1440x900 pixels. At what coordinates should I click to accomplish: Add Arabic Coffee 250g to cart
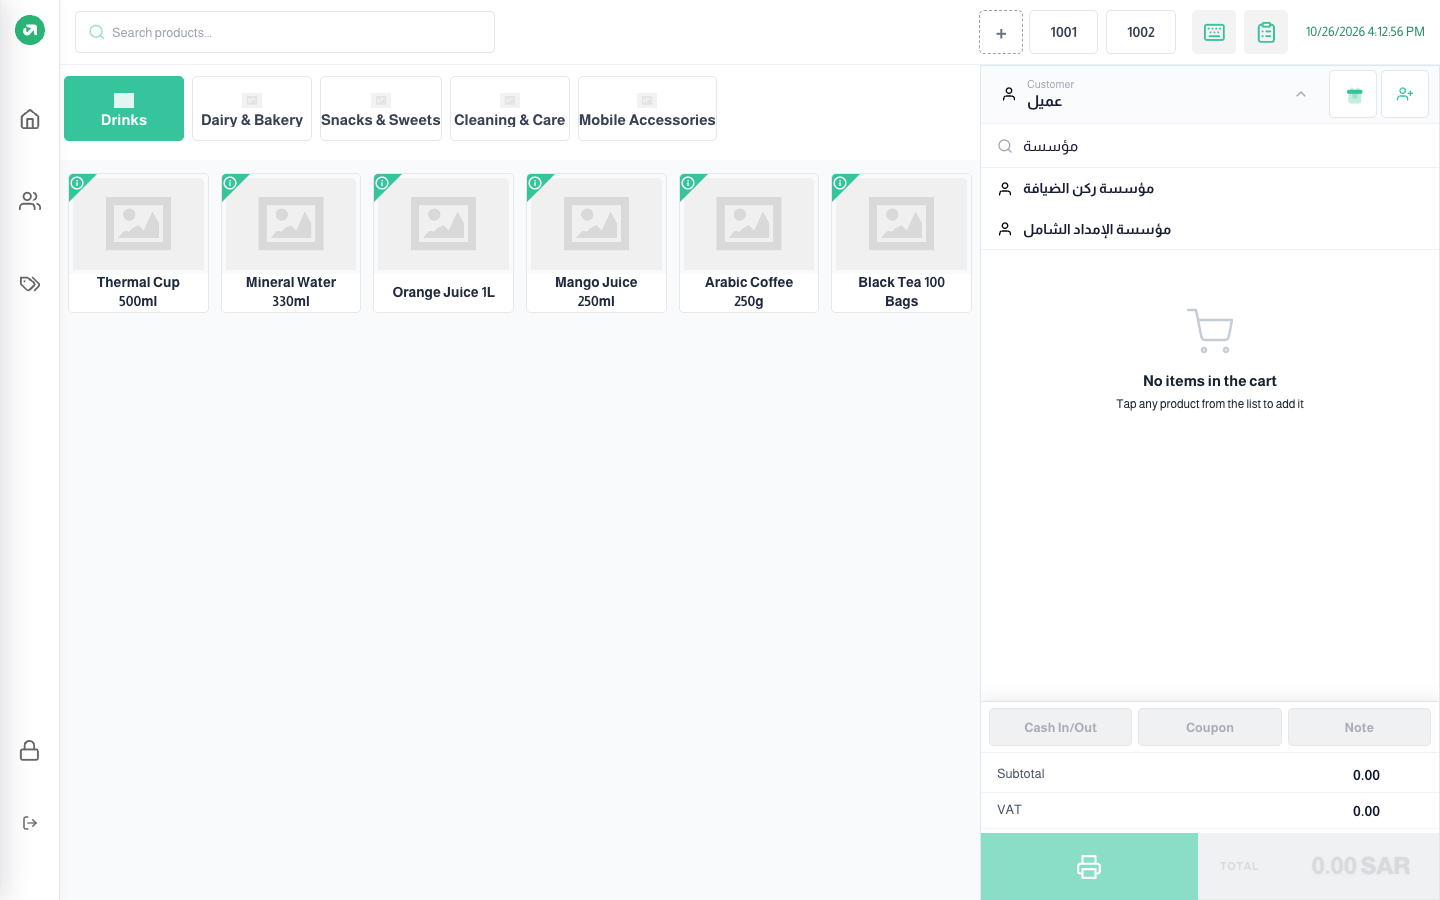coord(749,243)
